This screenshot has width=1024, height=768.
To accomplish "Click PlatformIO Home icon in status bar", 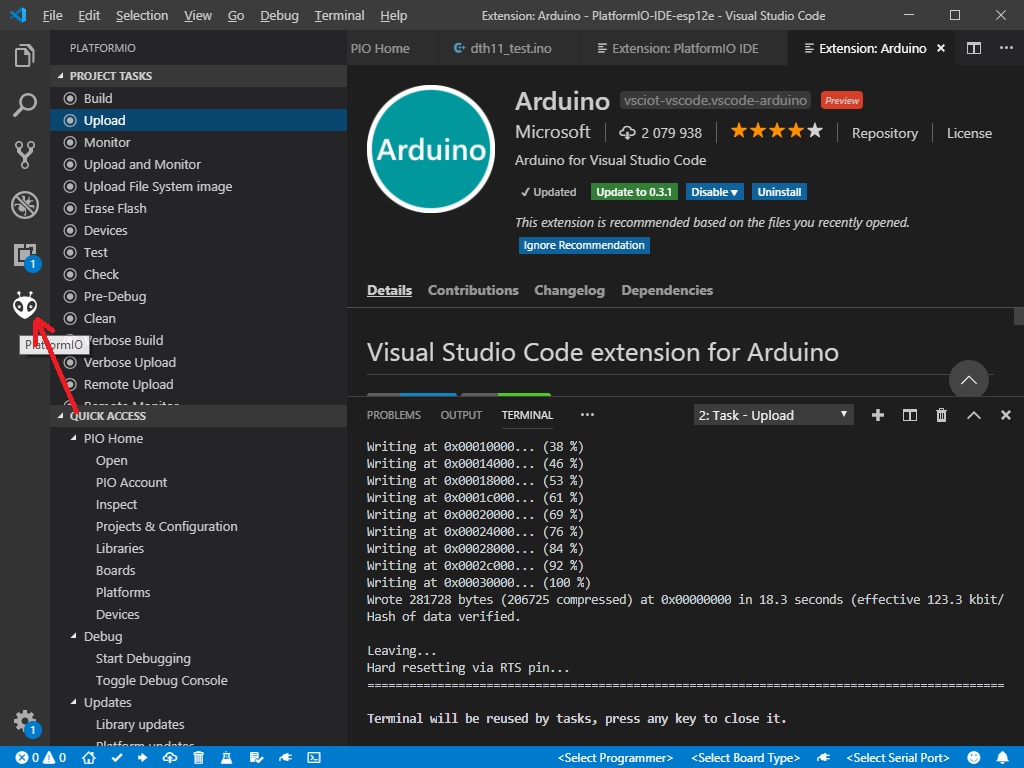I will coord(89,758).
